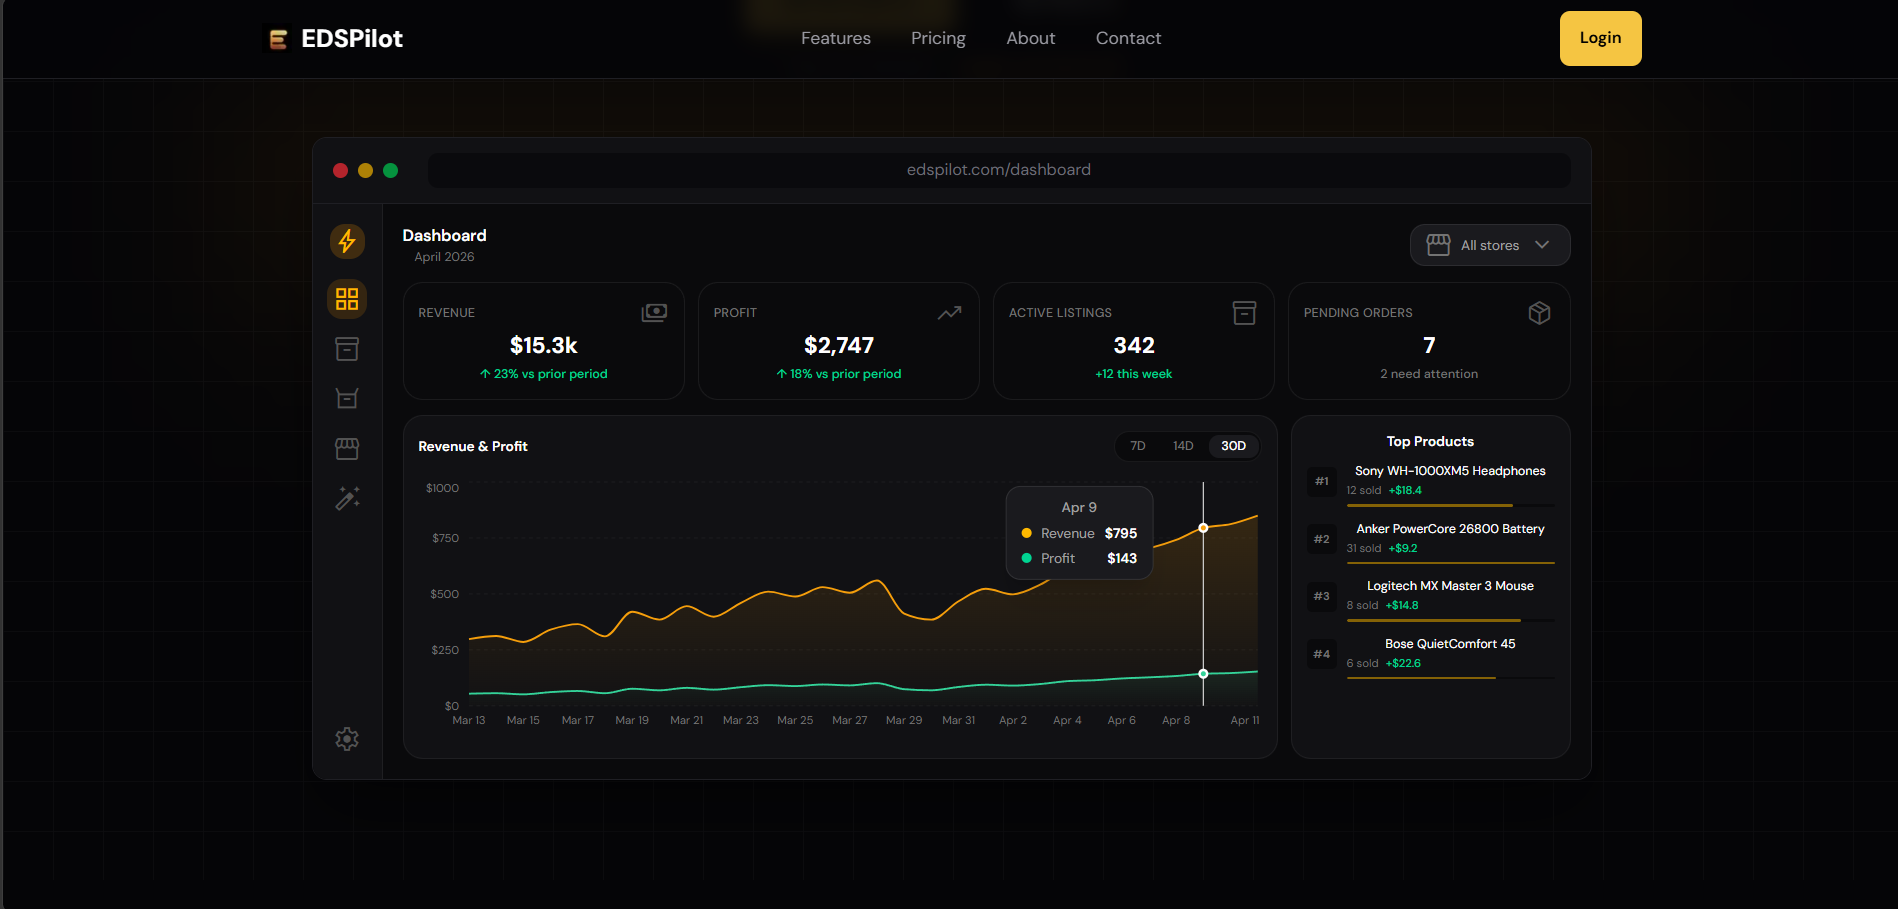Switch chart range to 14D
1898x909 pixels.
pyautogui.click(x=1183, y=446)
